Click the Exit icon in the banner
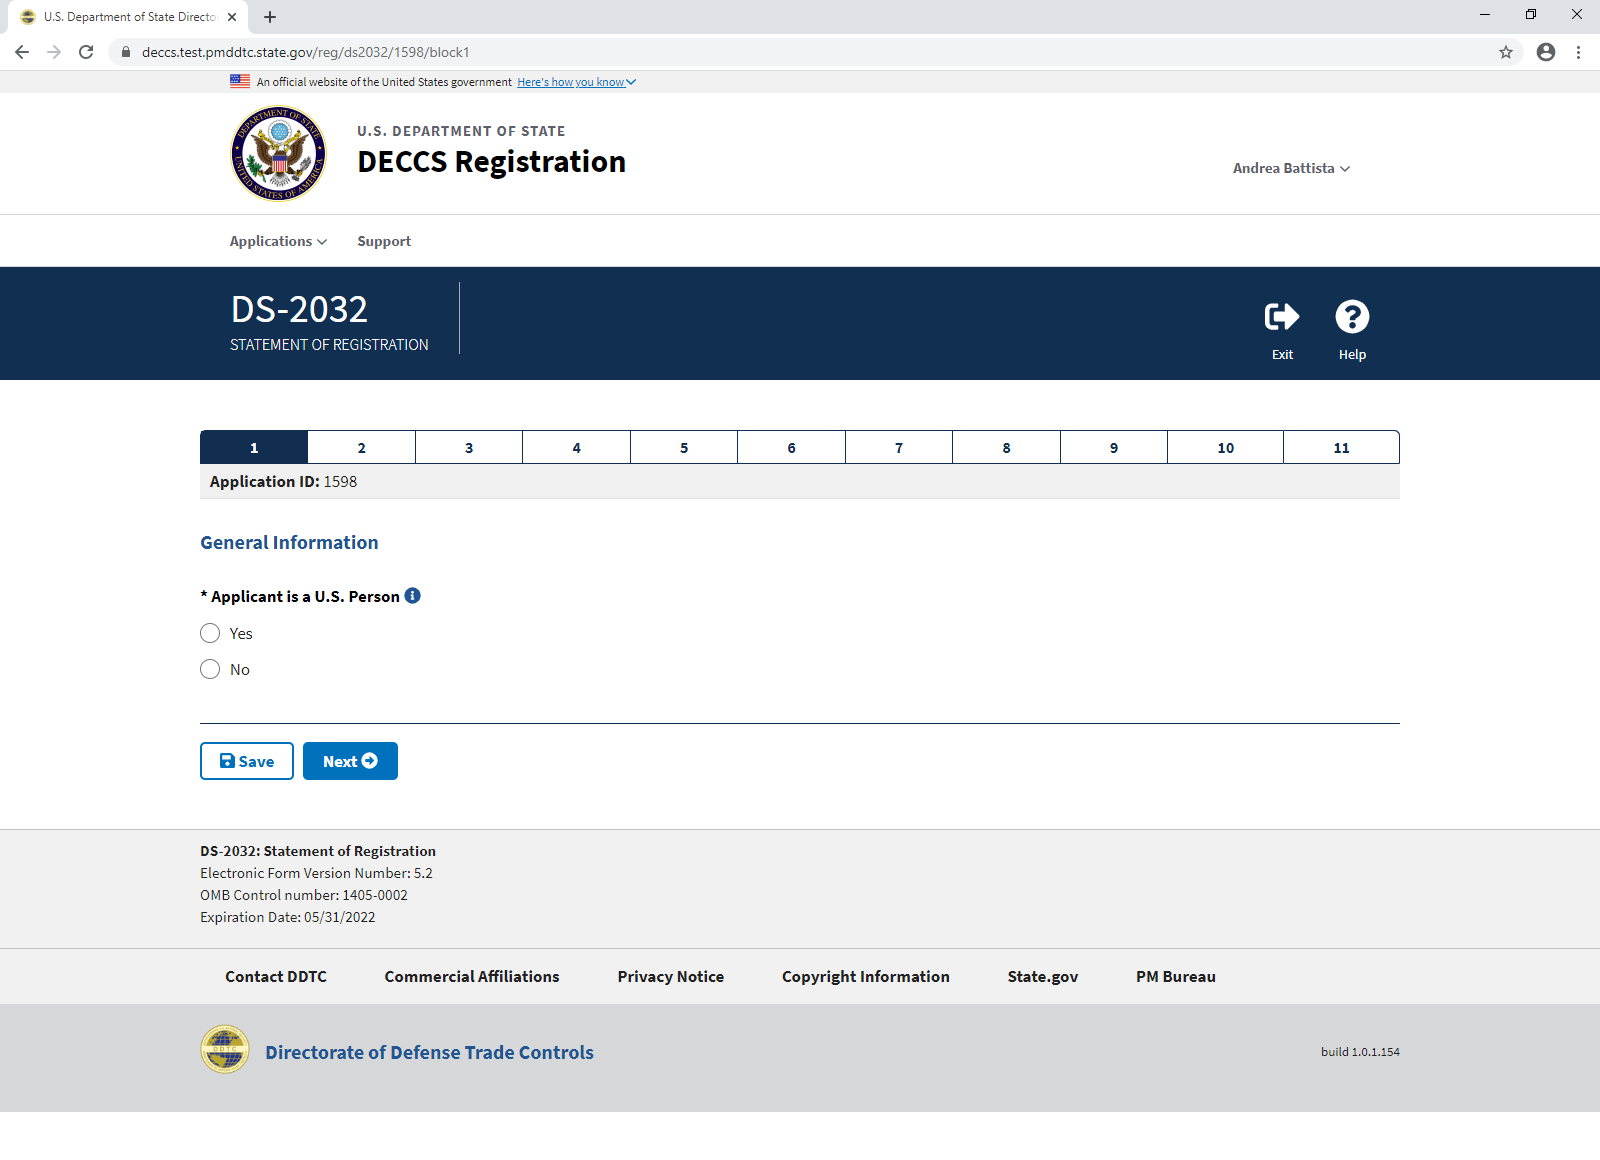1600x1160 pixels. 1282,317
